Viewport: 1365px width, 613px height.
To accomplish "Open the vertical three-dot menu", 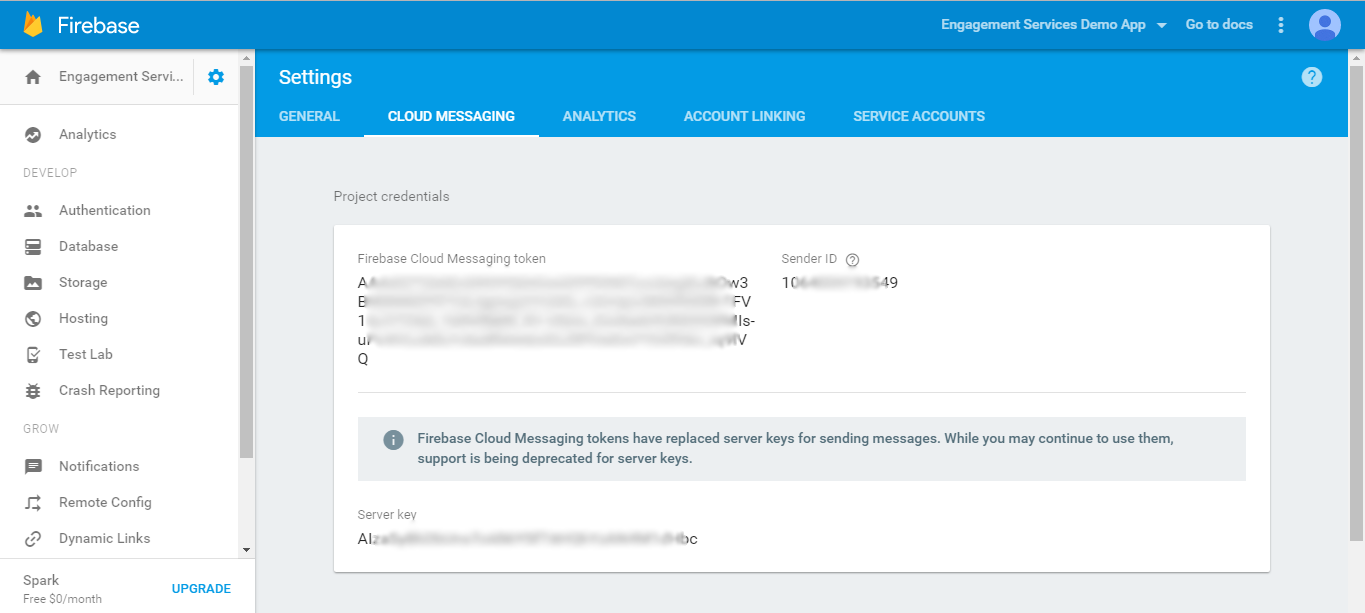I will tap(1281, 25).
